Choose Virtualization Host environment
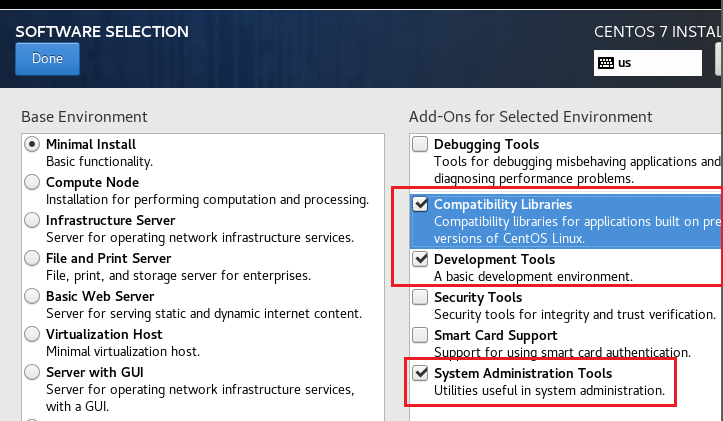The image size is (723, 421). coord(32,334)
